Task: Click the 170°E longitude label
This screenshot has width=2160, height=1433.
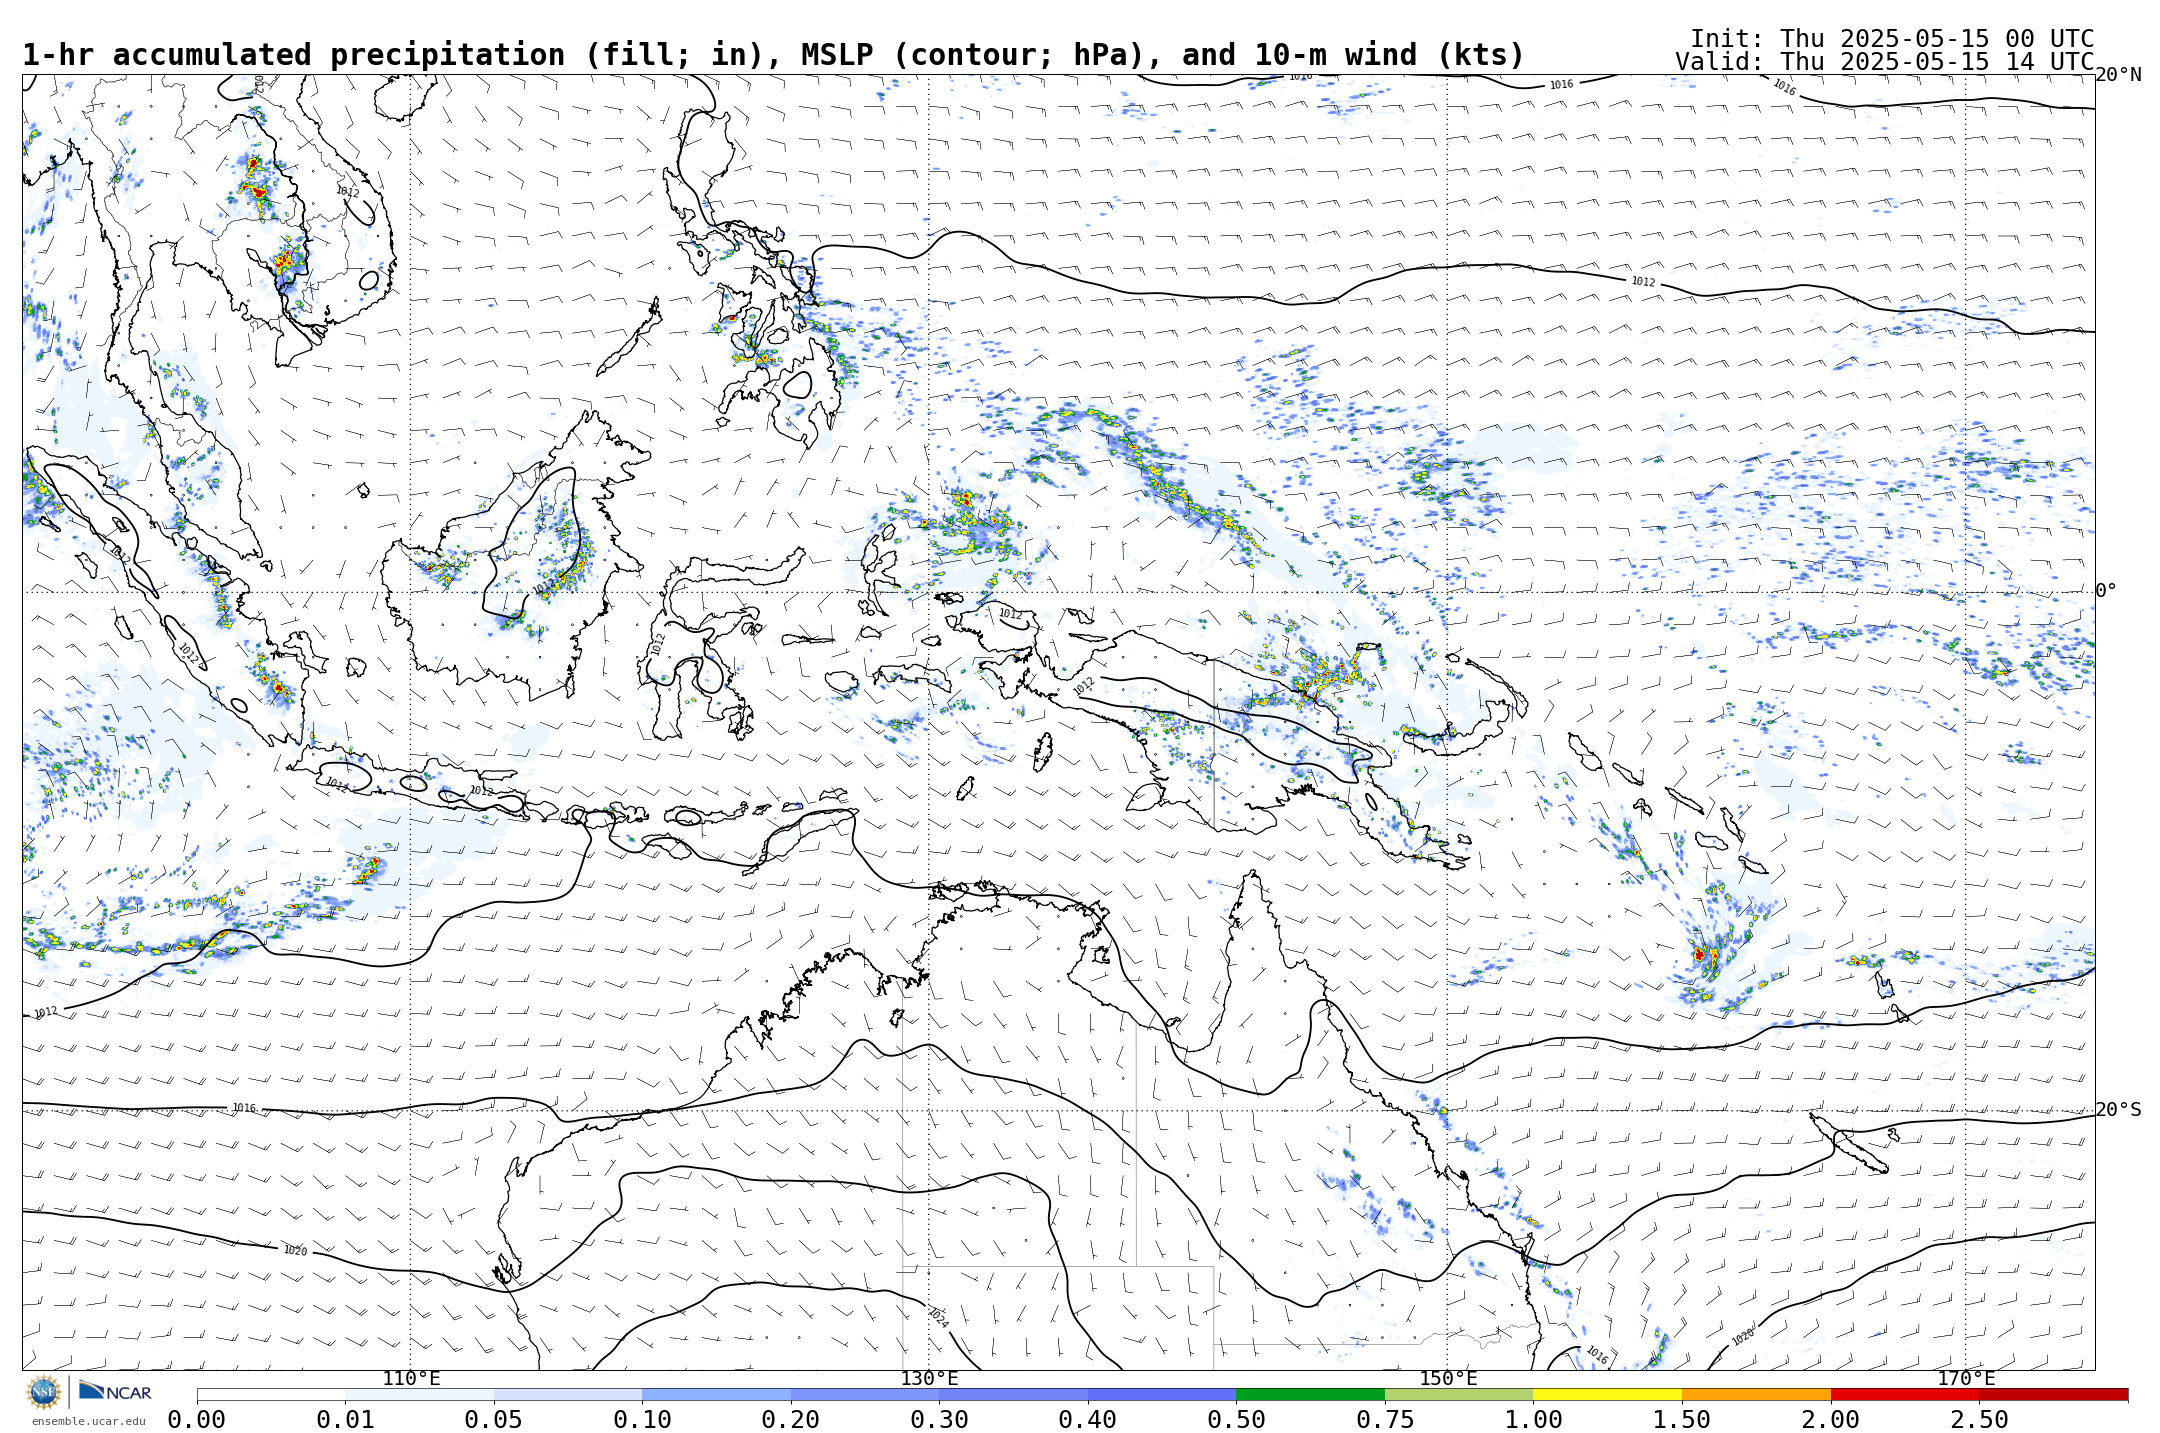Action: [x=1966, y=1379]
